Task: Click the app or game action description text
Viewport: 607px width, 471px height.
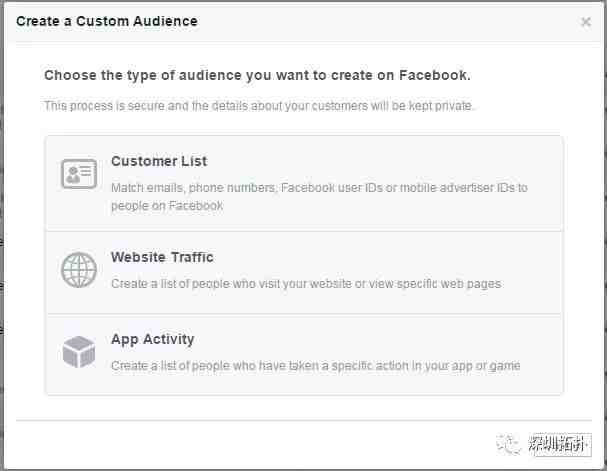Action: (x=316, y=366)
